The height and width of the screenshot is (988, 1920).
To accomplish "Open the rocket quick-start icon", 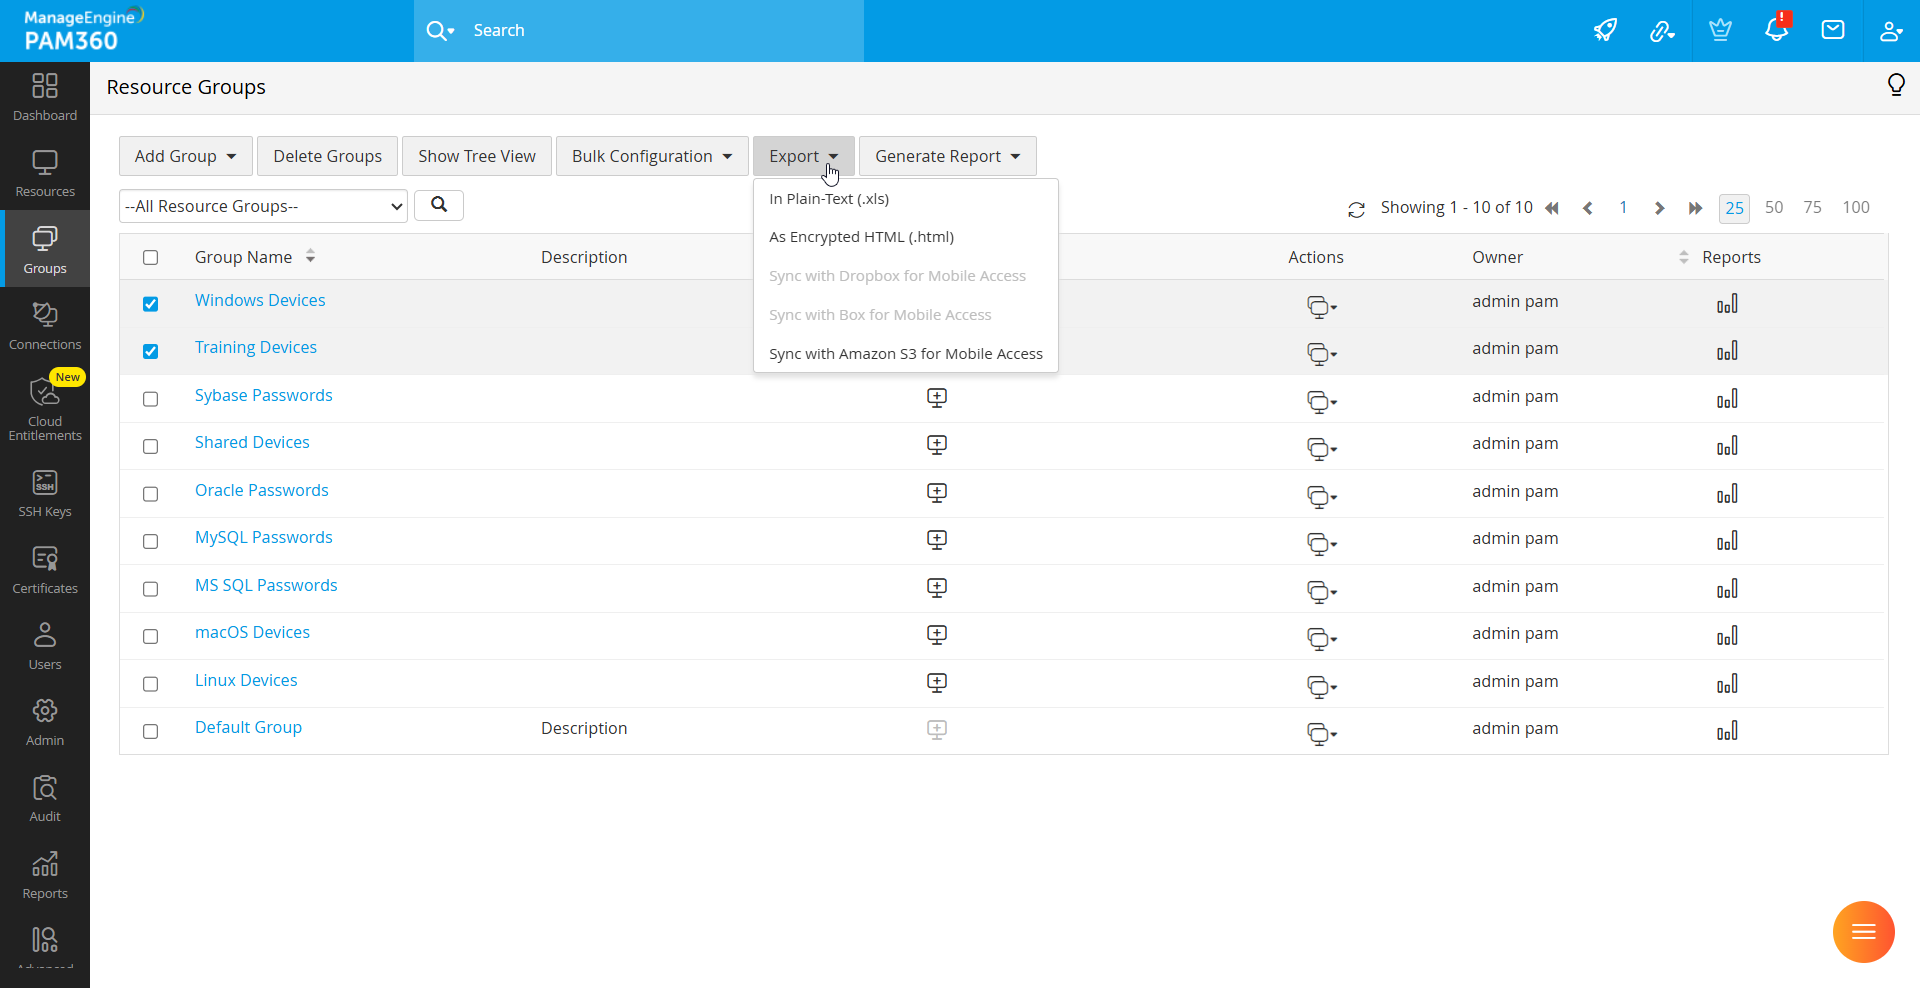I will pyautogui.click(x=1606, y=30).
